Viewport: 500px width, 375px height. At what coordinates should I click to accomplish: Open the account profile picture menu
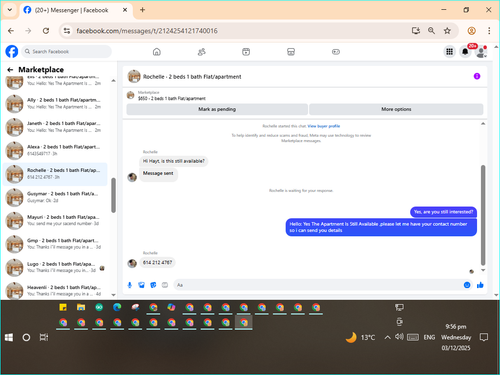(x=481, y=52)
